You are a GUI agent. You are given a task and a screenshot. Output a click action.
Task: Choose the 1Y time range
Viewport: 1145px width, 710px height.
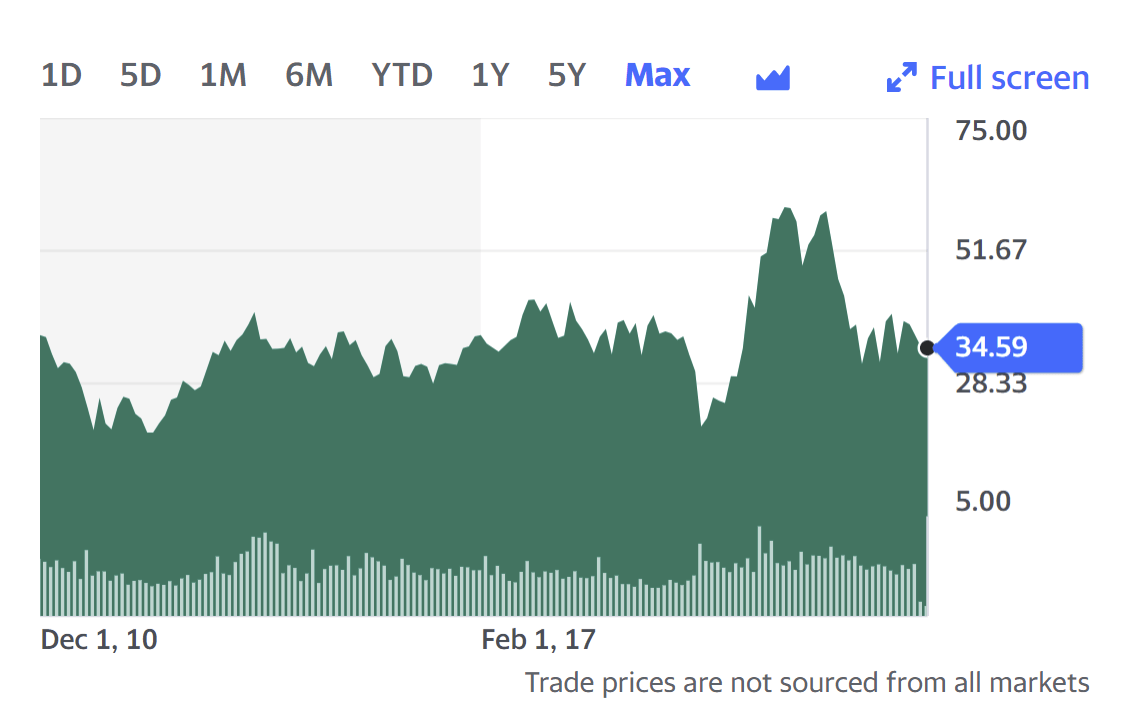coord(490,75)
